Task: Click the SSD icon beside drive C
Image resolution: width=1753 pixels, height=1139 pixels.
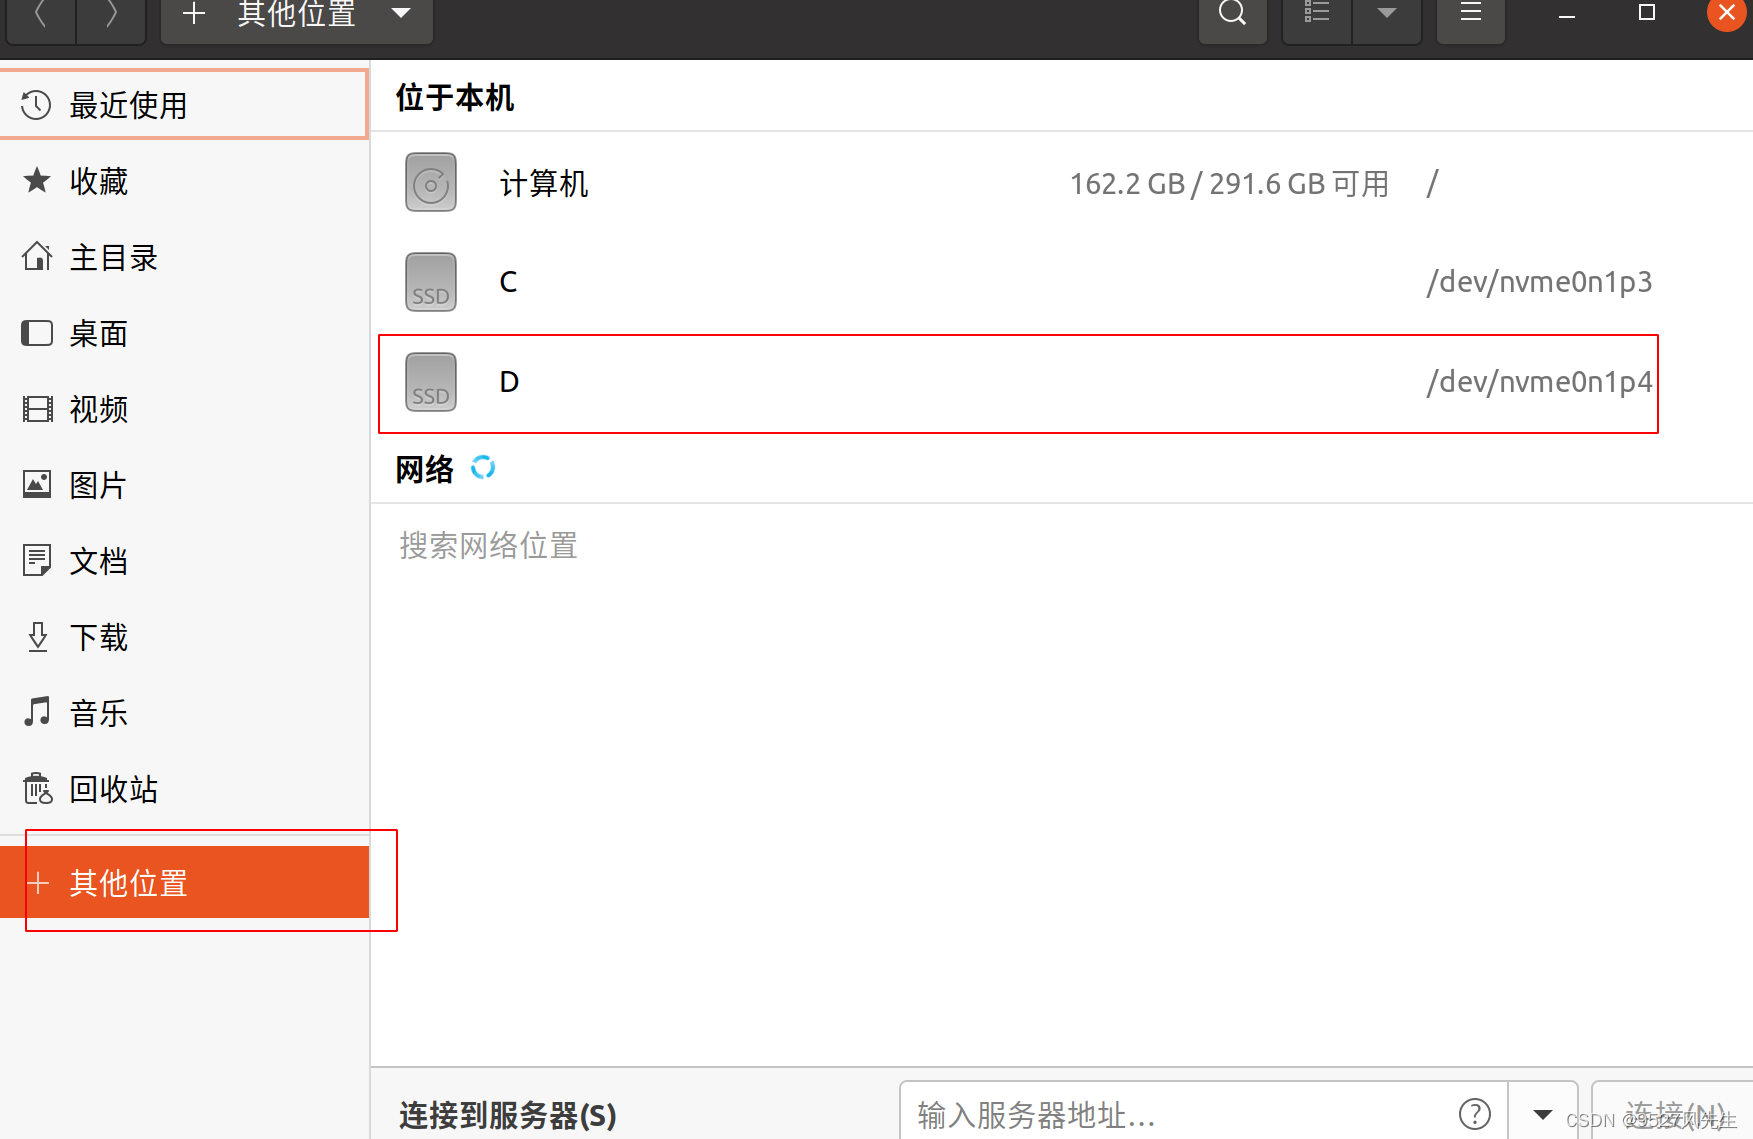Action: click(430, 281)
